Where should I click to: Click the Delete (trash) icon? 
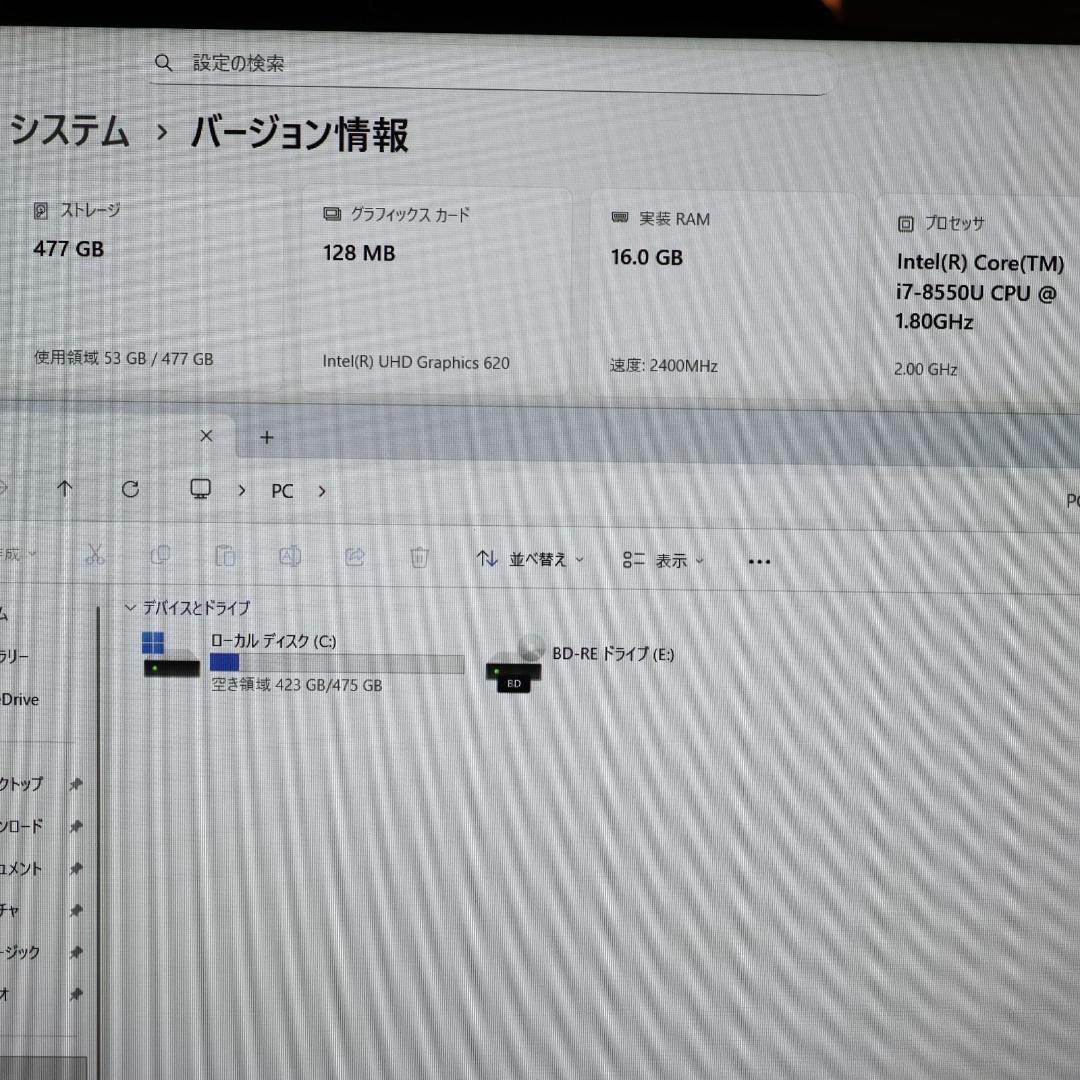pos(419,557)
